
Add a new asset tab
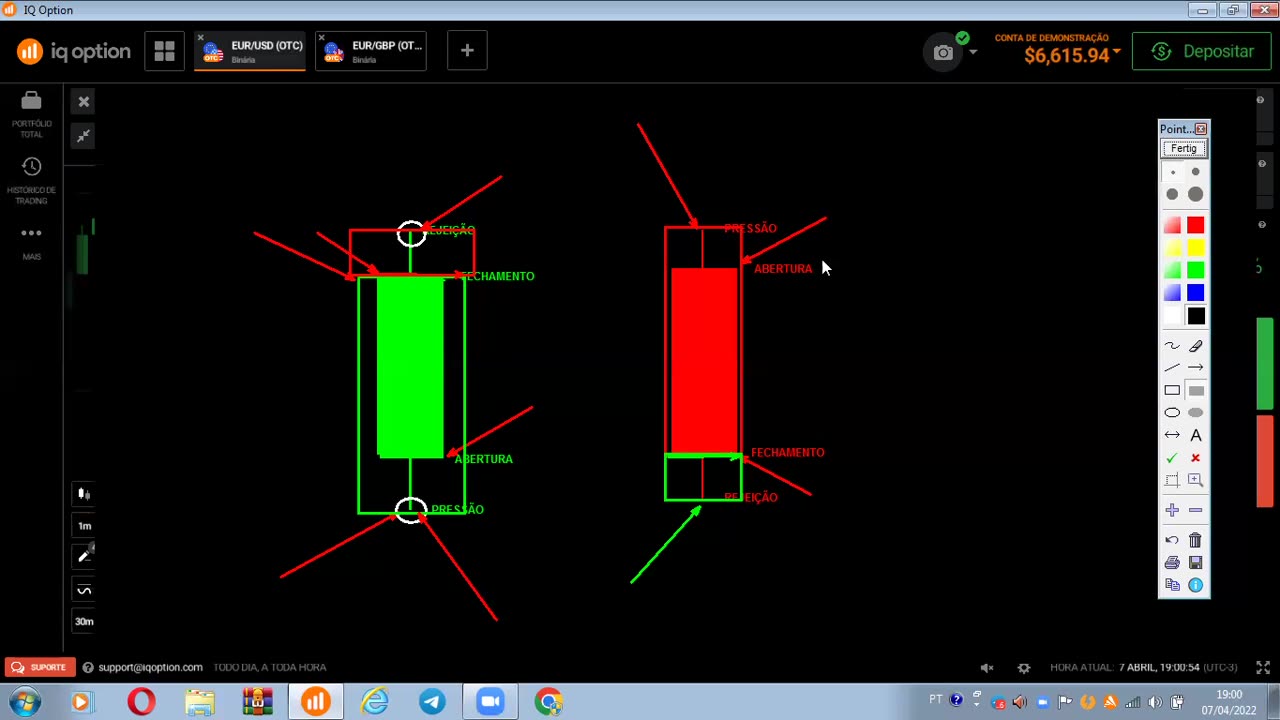[467, 51]
